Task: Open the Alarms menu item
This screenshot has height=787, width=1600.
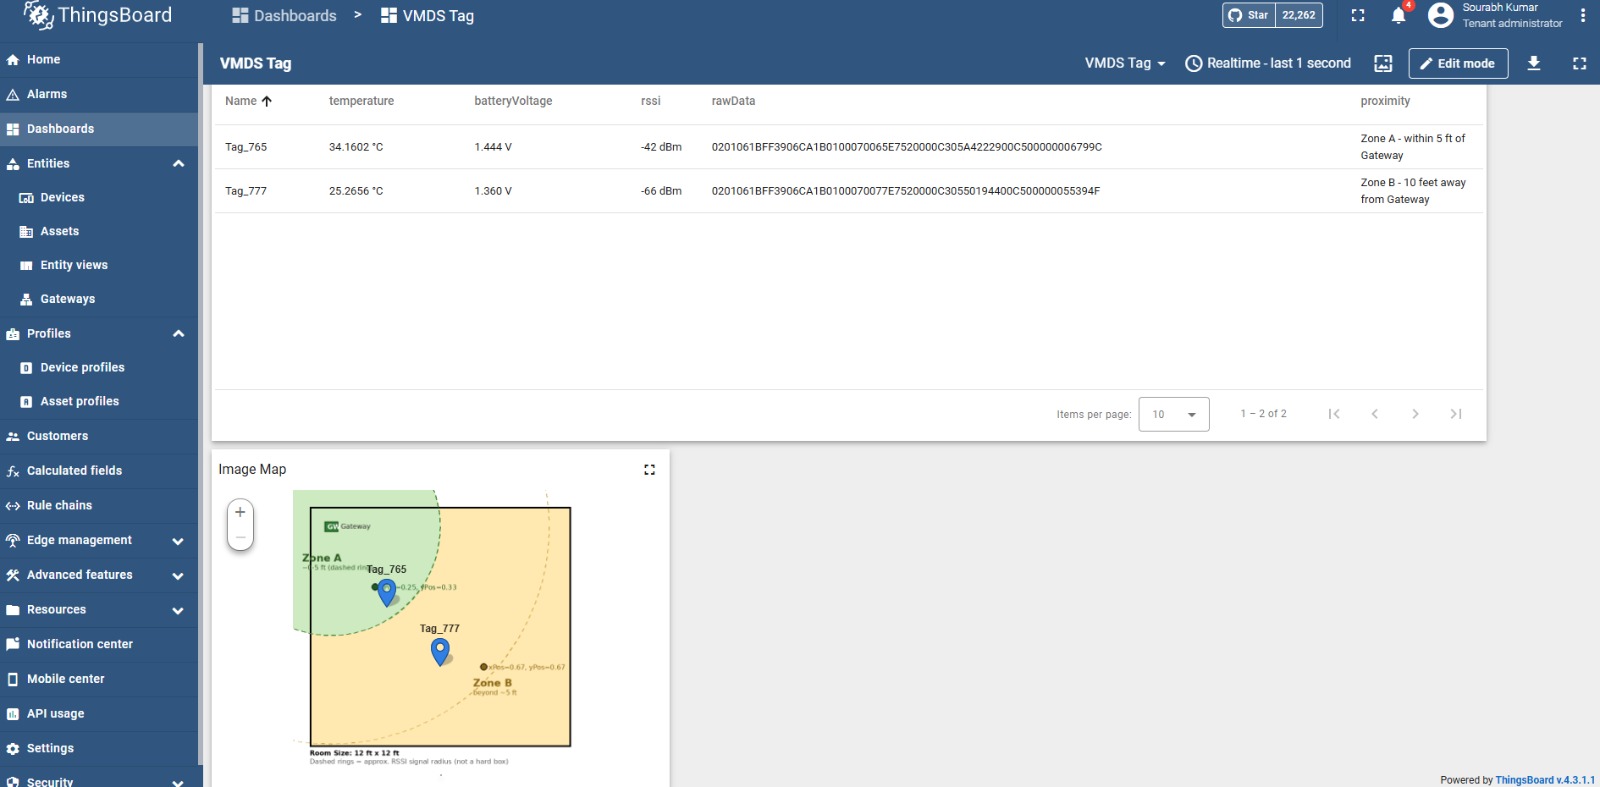Action: [99, 94]
